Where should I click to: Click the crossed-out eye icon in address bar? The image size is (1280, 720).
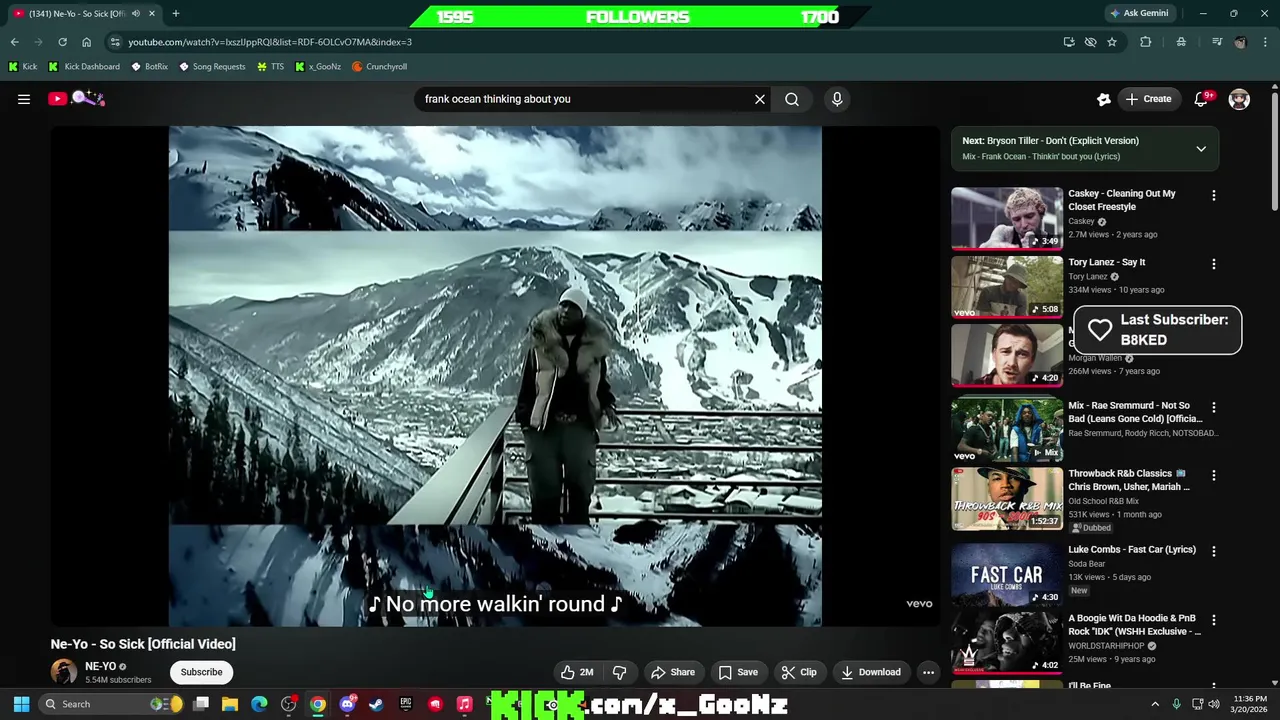tap(1091, 42)
